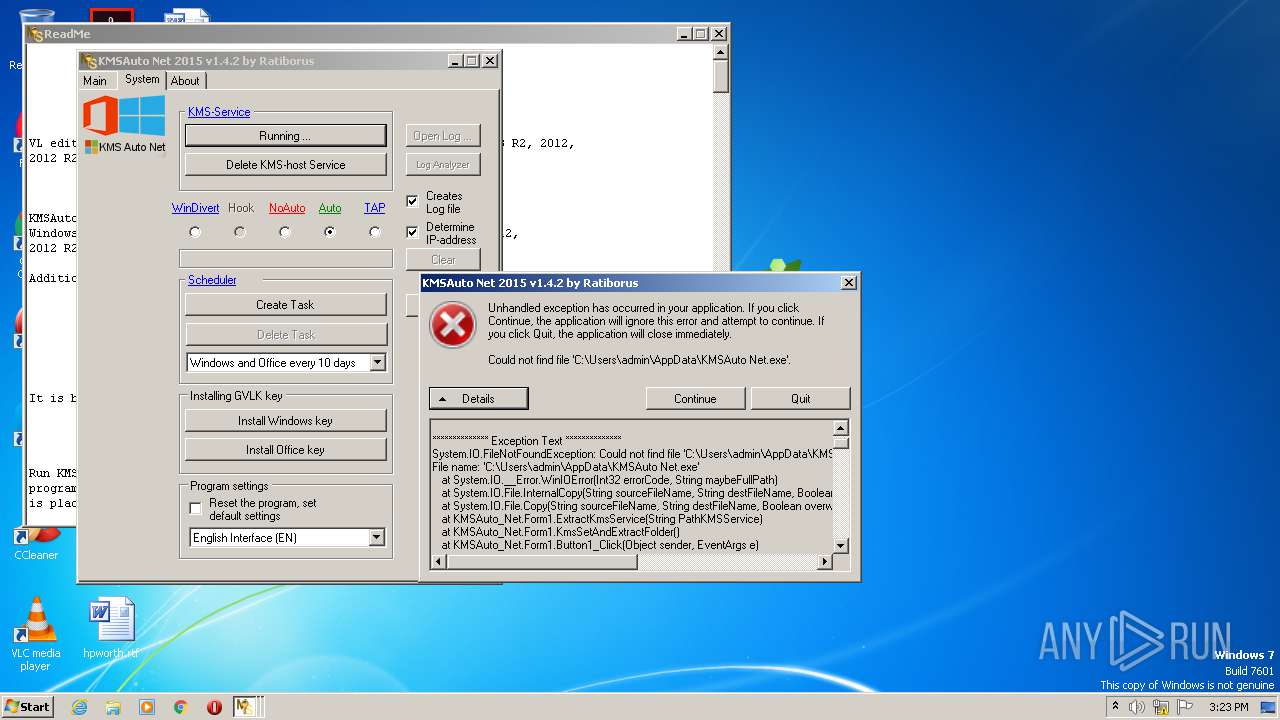
Task: Click Continue in the exception dialog
Action: (x=695, y=398)
